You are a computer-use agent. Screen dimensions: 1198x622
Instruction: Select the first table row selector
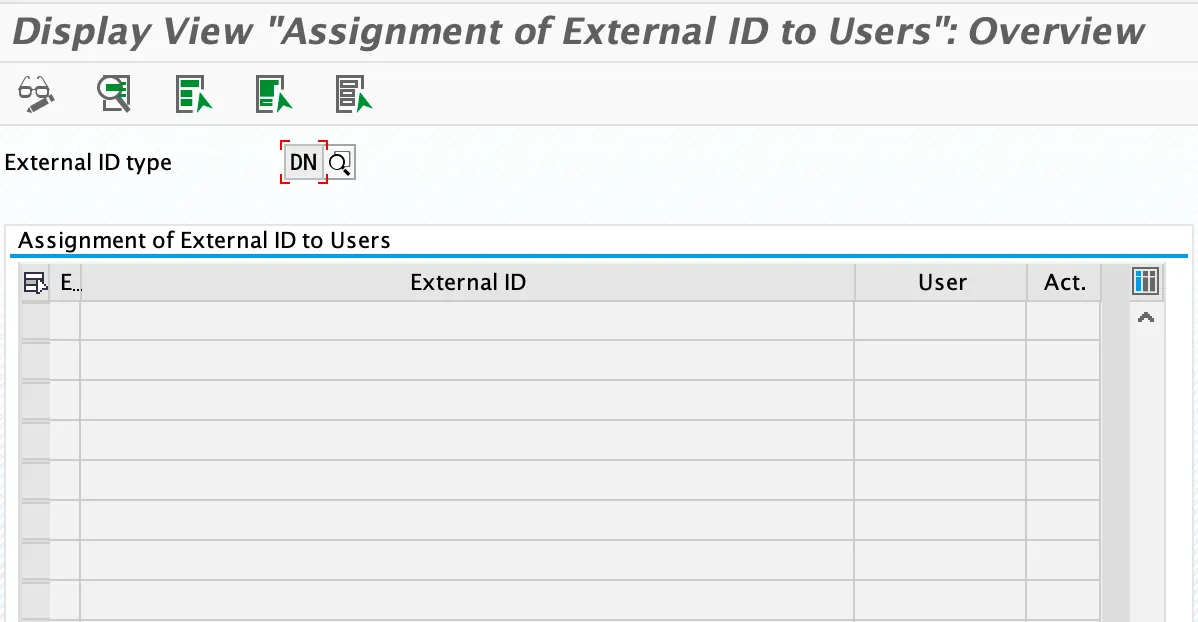(x=35, y=321)
